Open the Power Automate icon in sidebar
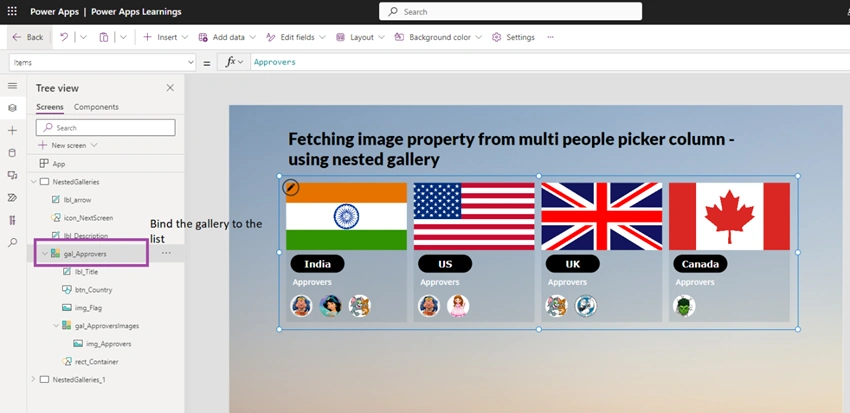Image resolution: width=850 pixels, height=413 pixels. point(12,198)
